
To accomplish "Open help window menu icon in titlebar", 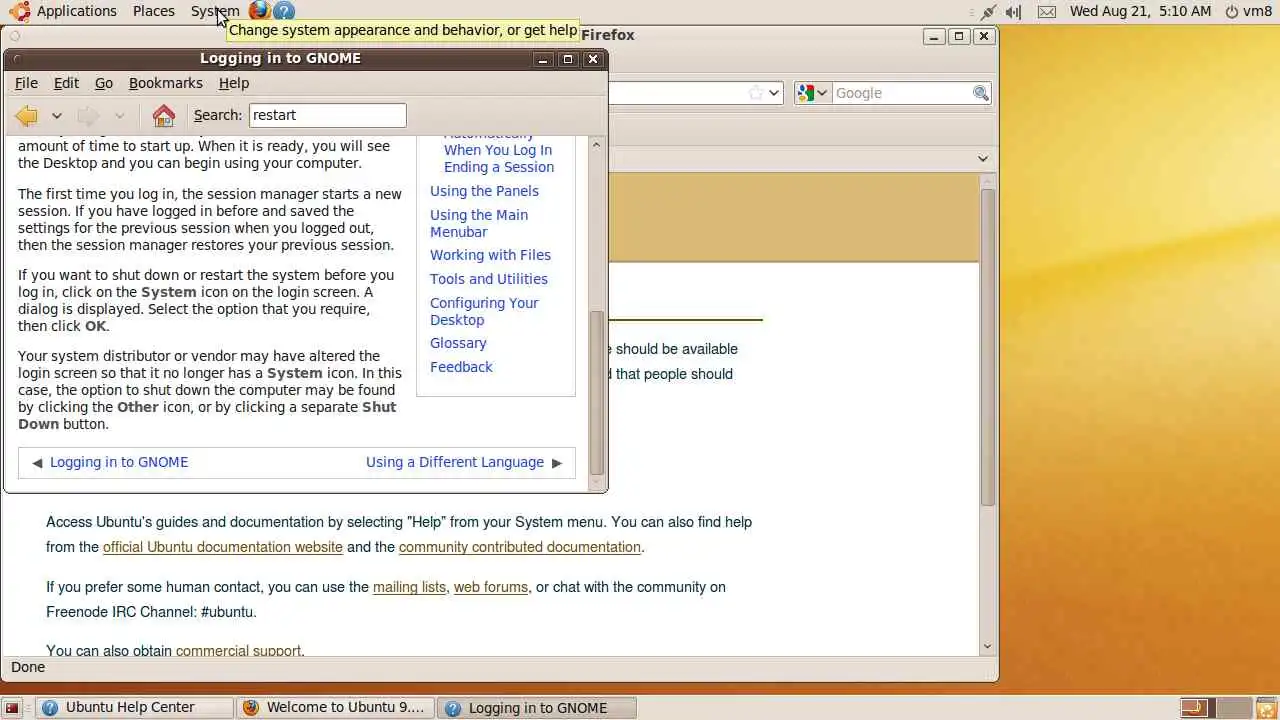I will [x=15, y=58].
